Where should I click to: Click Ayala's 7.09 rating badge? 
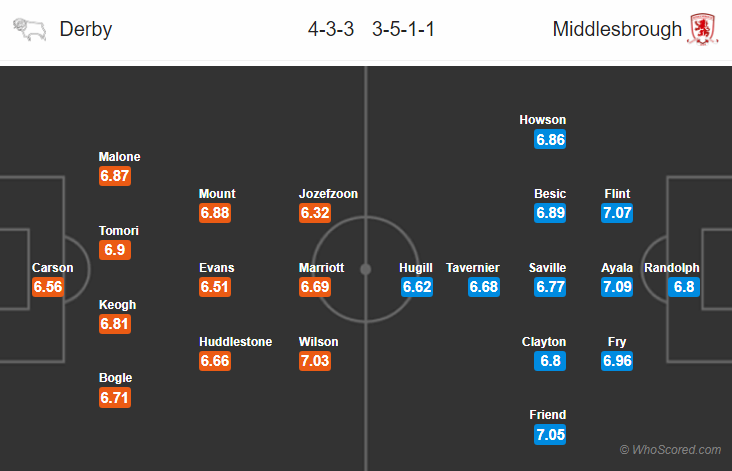(617, 287)
